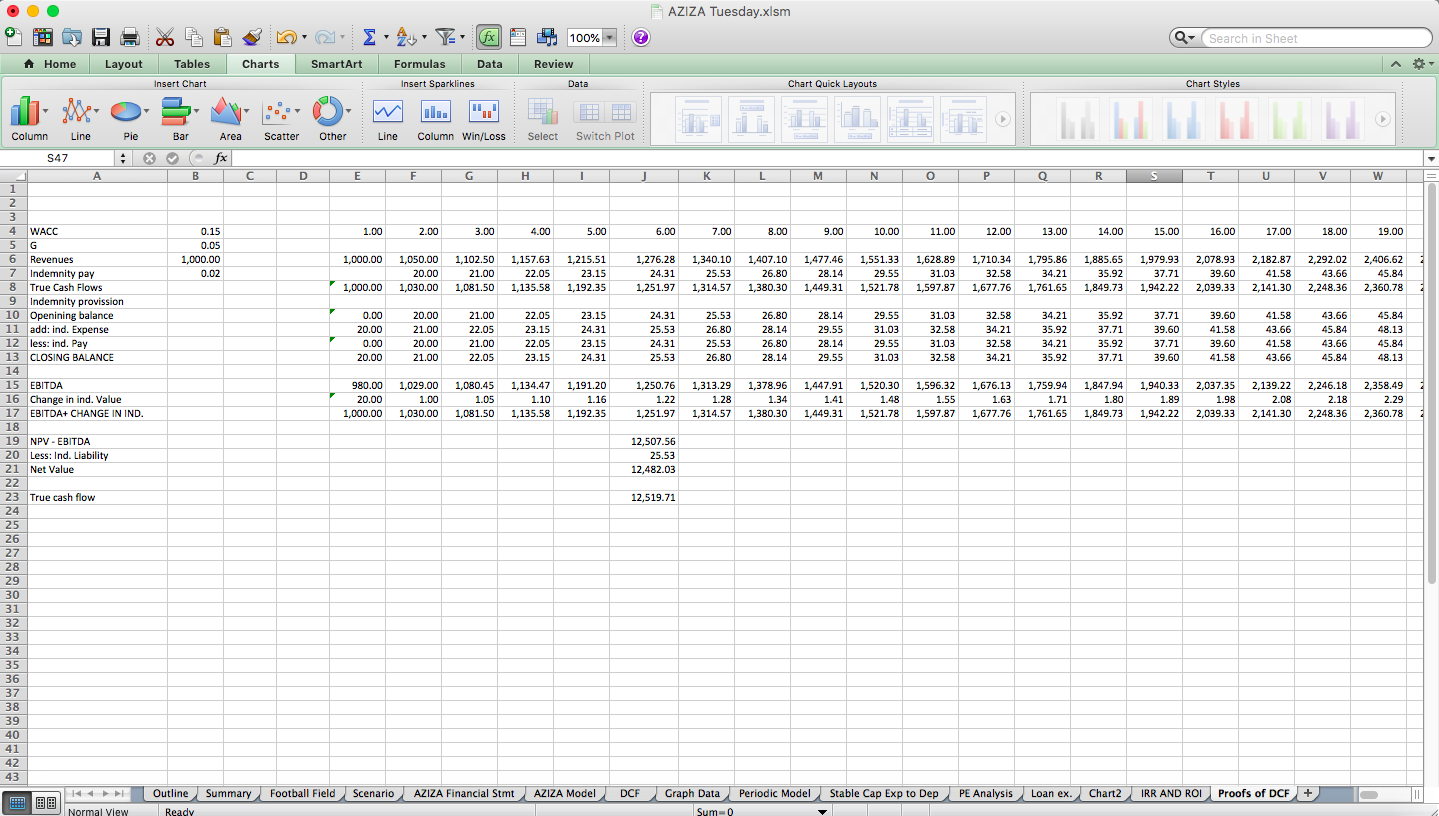
Task: Open the AZIZA Model sheet tab
Action: [565, 793]
